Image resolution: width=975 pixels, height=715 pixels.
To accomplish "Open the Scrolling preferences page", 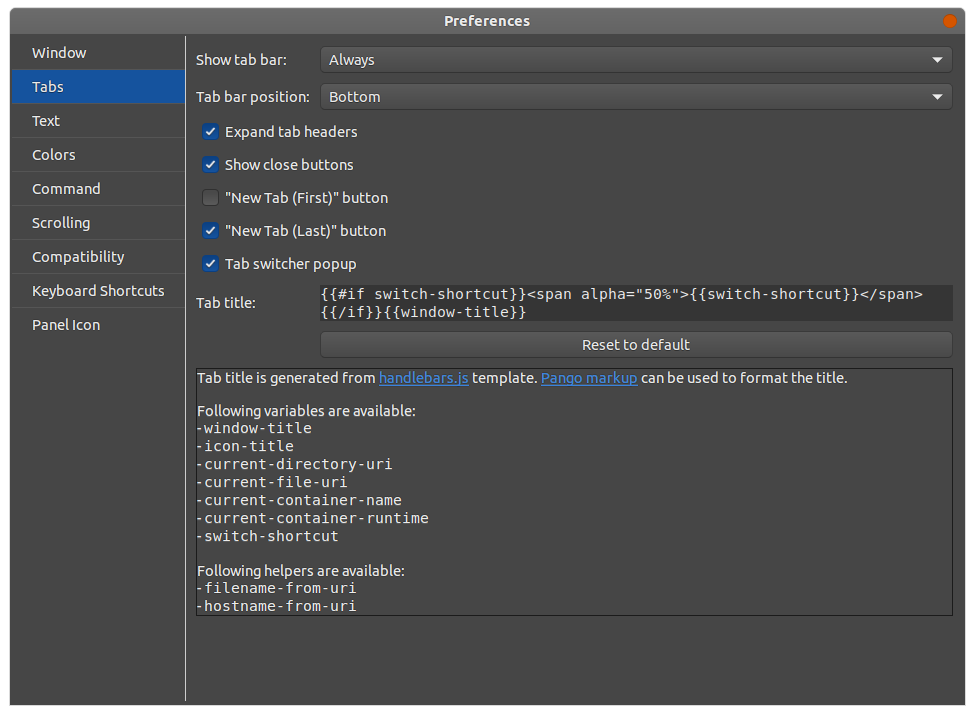I will click(x=98, y=223).
